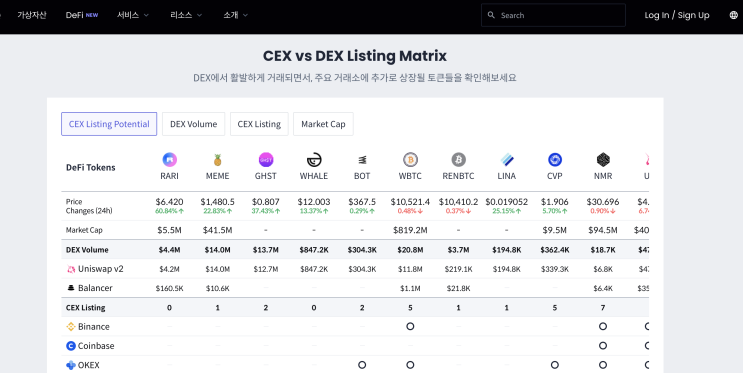This screenshot has width=743, height=373.
Task: Click the DEX Volume row header
Action: pos(87,250)
